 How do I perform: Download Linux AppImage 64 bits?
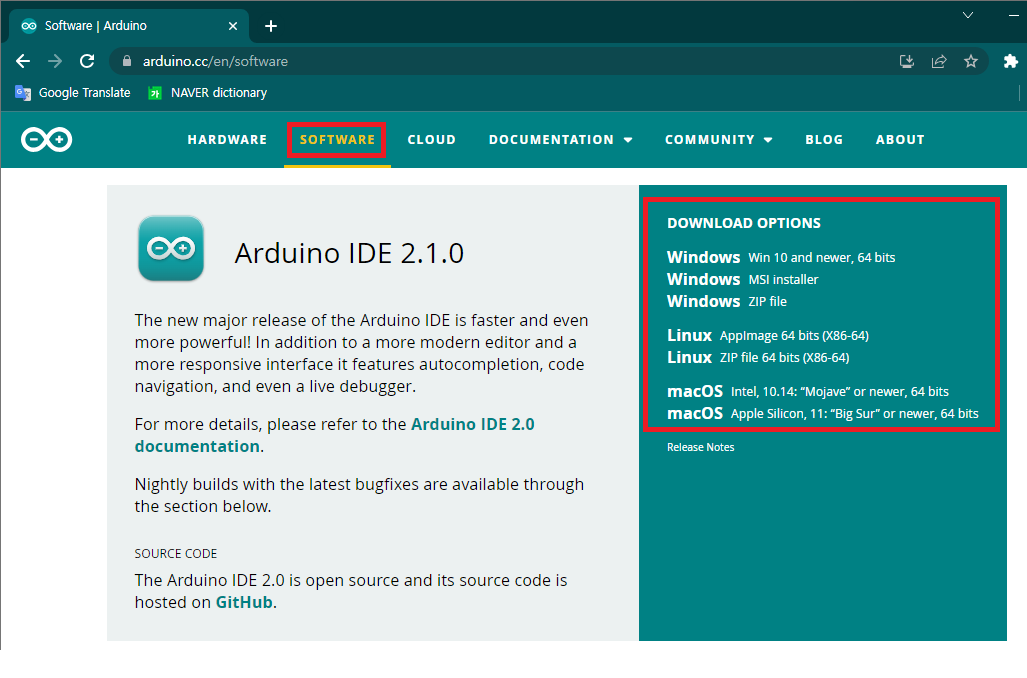pyautogui.click(x=768, y=336)
